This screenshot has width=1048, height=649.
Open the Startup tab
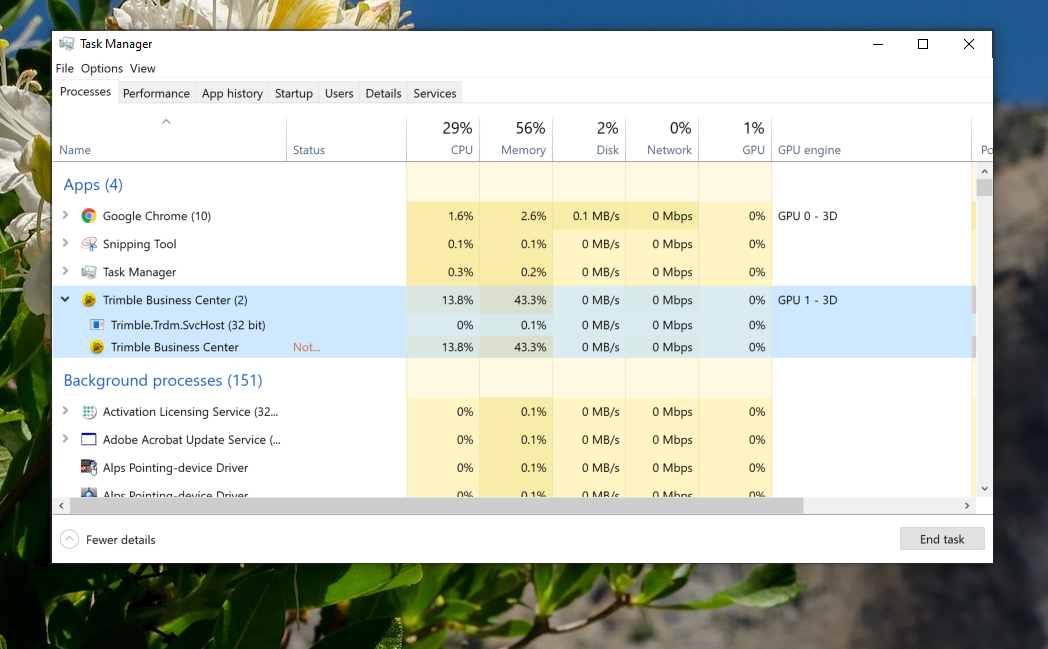click(293, 94)
